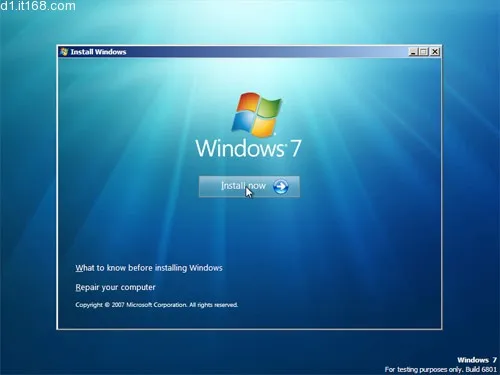Click the Install now button
The width and height of the screenshot is (500, 375).
pos(249,187)
